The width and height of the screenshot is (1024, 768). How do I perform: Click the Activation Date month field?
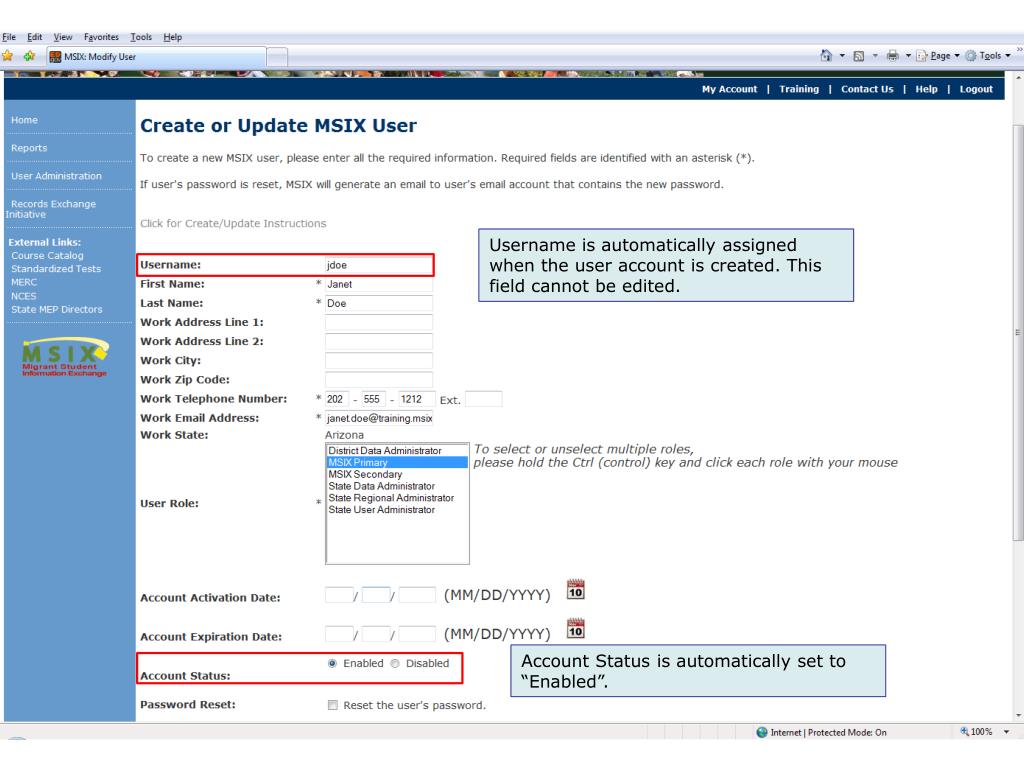coord(339,595)
